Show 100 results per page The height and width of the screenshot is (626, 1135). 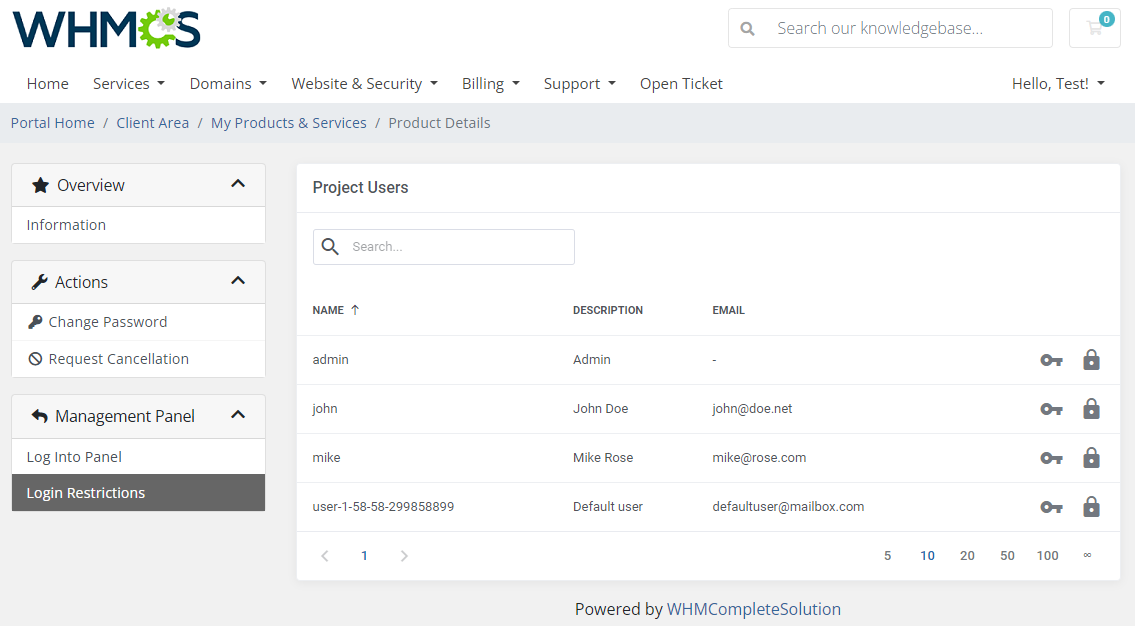[x=1047, y=555]
